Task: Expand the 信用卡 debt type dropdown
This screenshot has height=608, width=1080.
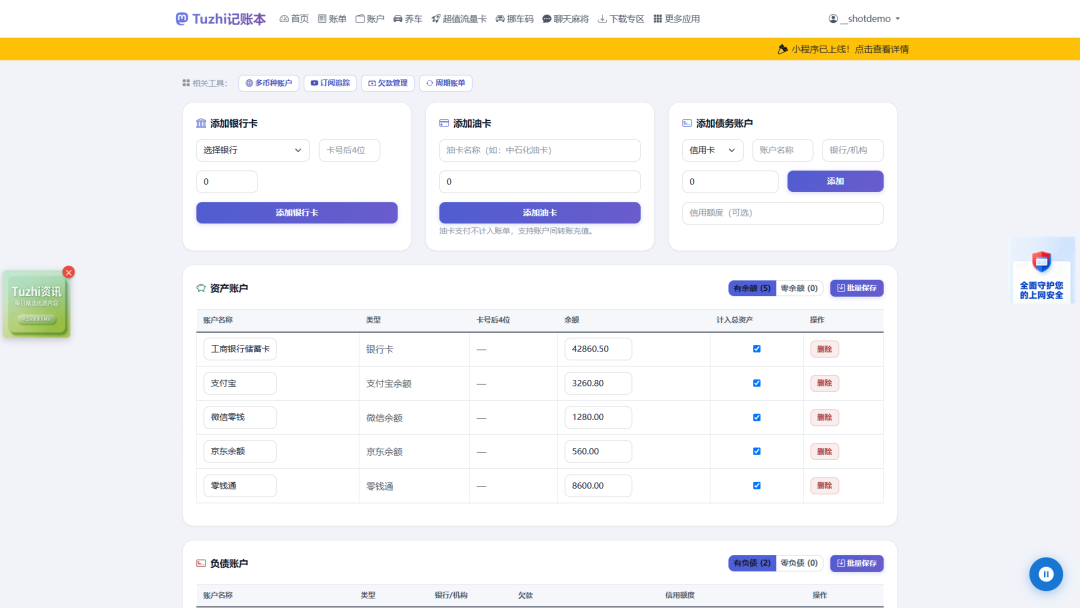Action: 712,150
